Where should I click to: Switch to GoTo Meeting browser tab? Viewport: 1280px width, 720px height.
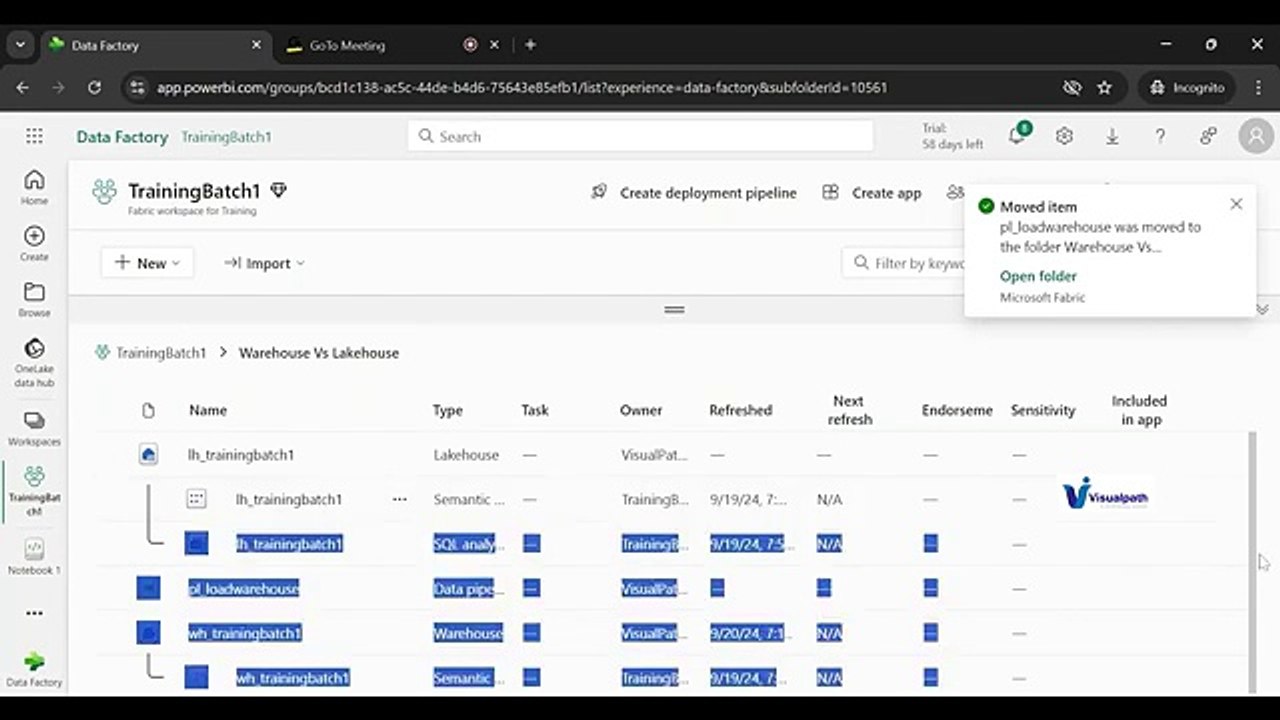[347, 45]
